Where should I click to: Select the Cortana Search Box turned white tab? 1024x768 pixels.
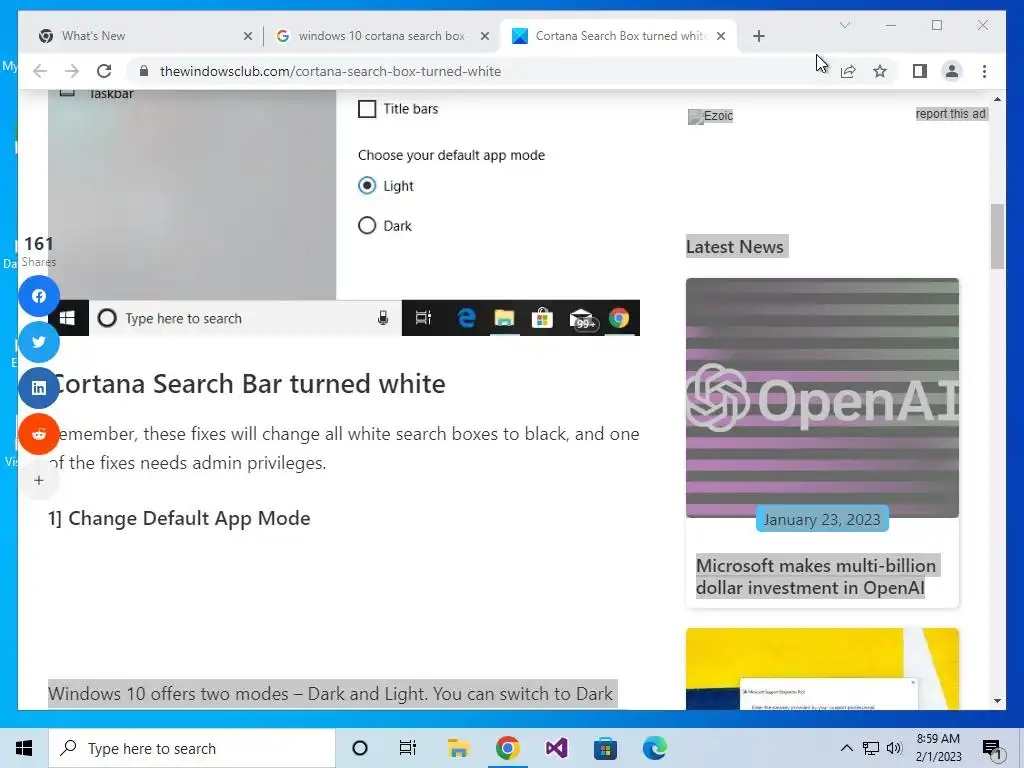pos(619,36)
